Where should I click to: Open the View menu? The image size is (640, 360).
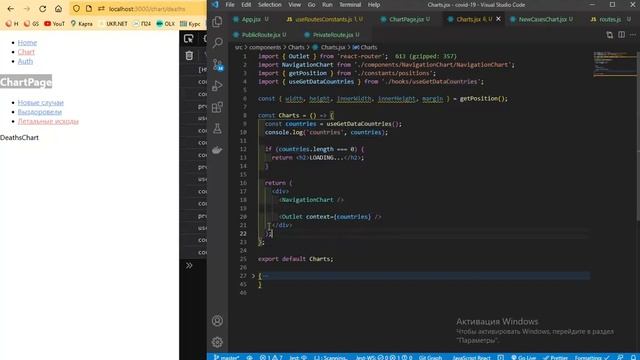[294, 4]
